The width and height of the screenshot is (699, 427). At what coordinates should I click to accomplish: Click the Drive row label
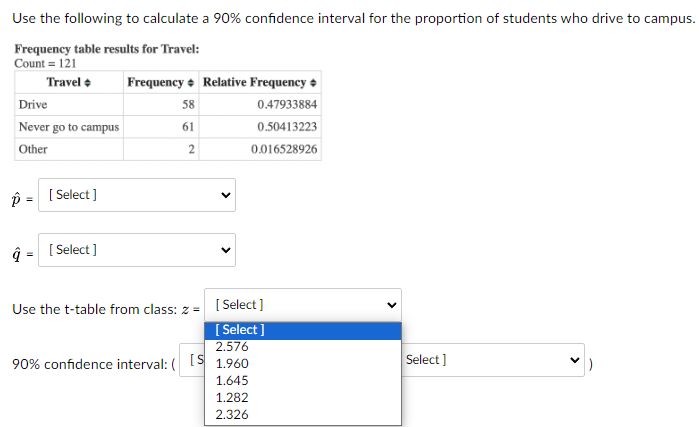coord(33,105)
